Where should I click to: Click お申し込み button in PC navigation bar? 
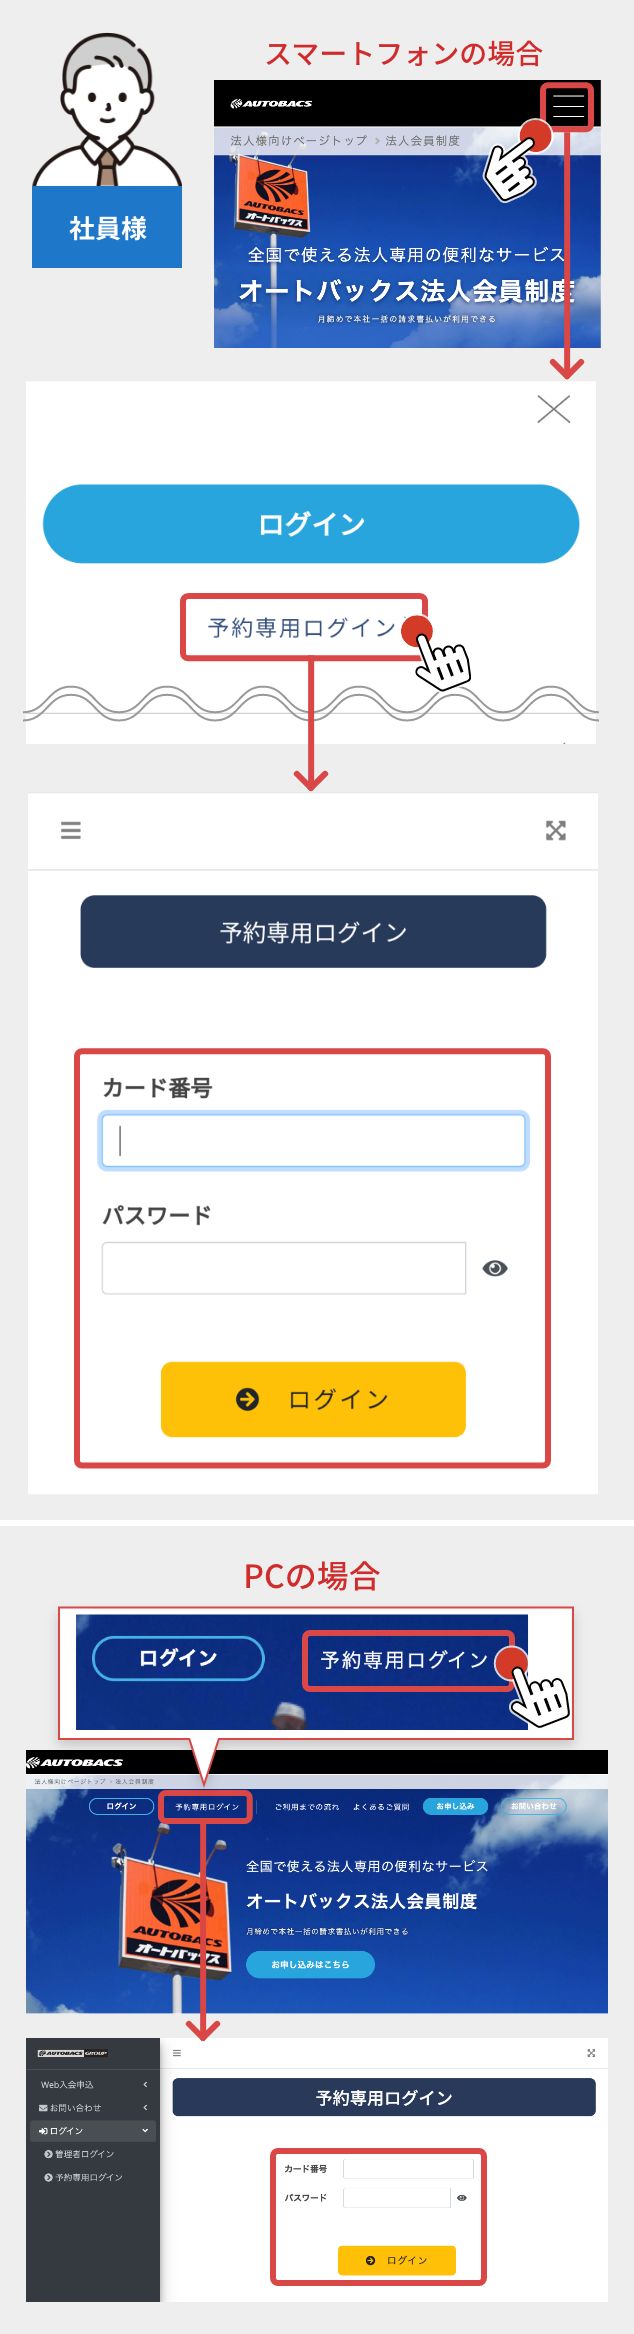[x=455, y=1806]
